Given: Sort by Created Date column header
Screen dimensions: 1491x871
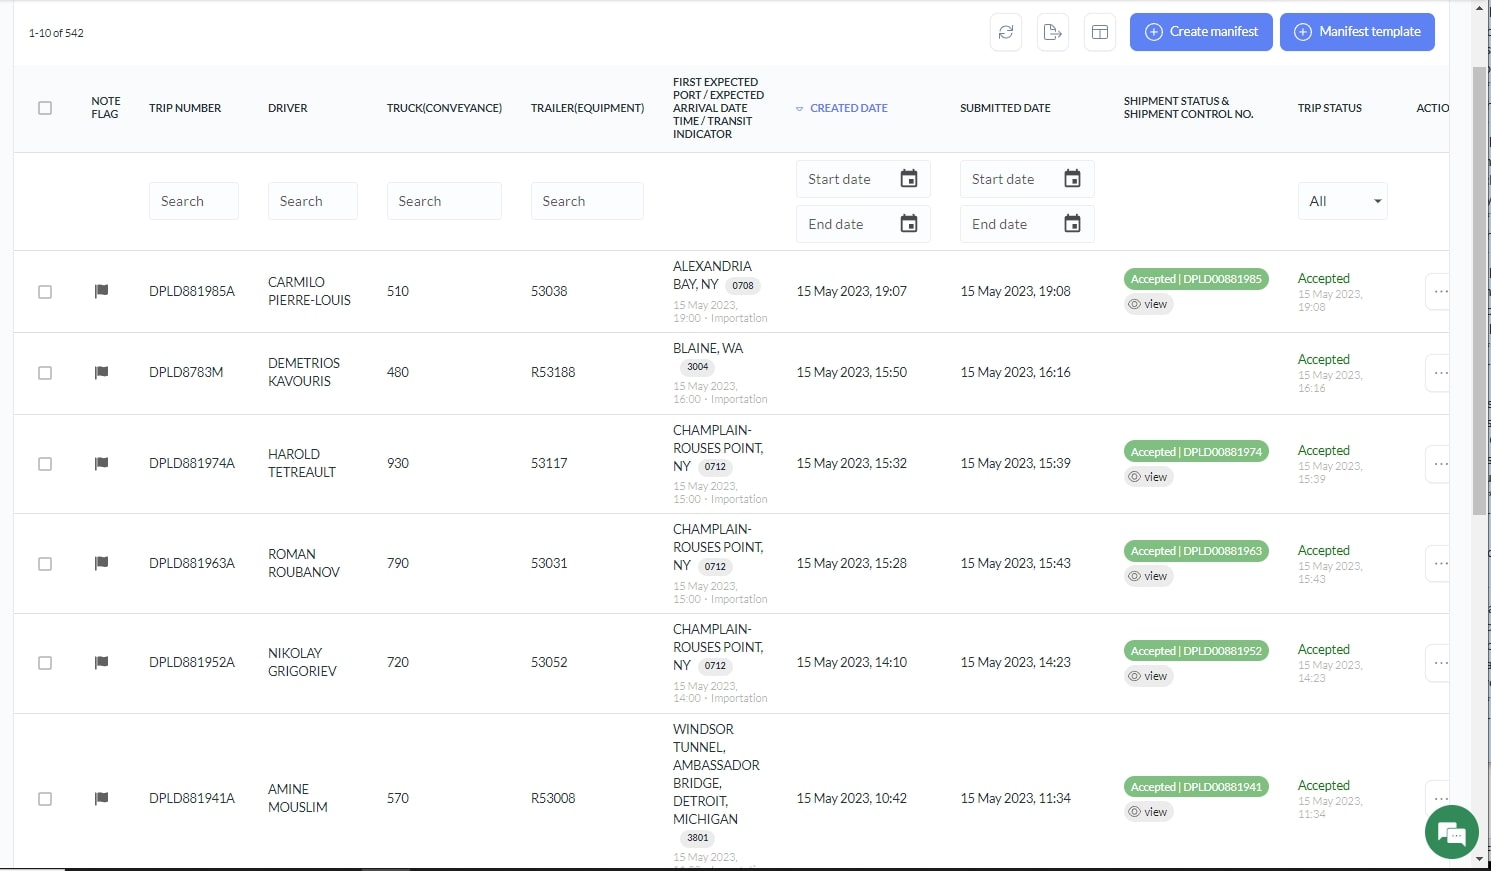Looking at the screenshot, I should click(x=848, y=108).
